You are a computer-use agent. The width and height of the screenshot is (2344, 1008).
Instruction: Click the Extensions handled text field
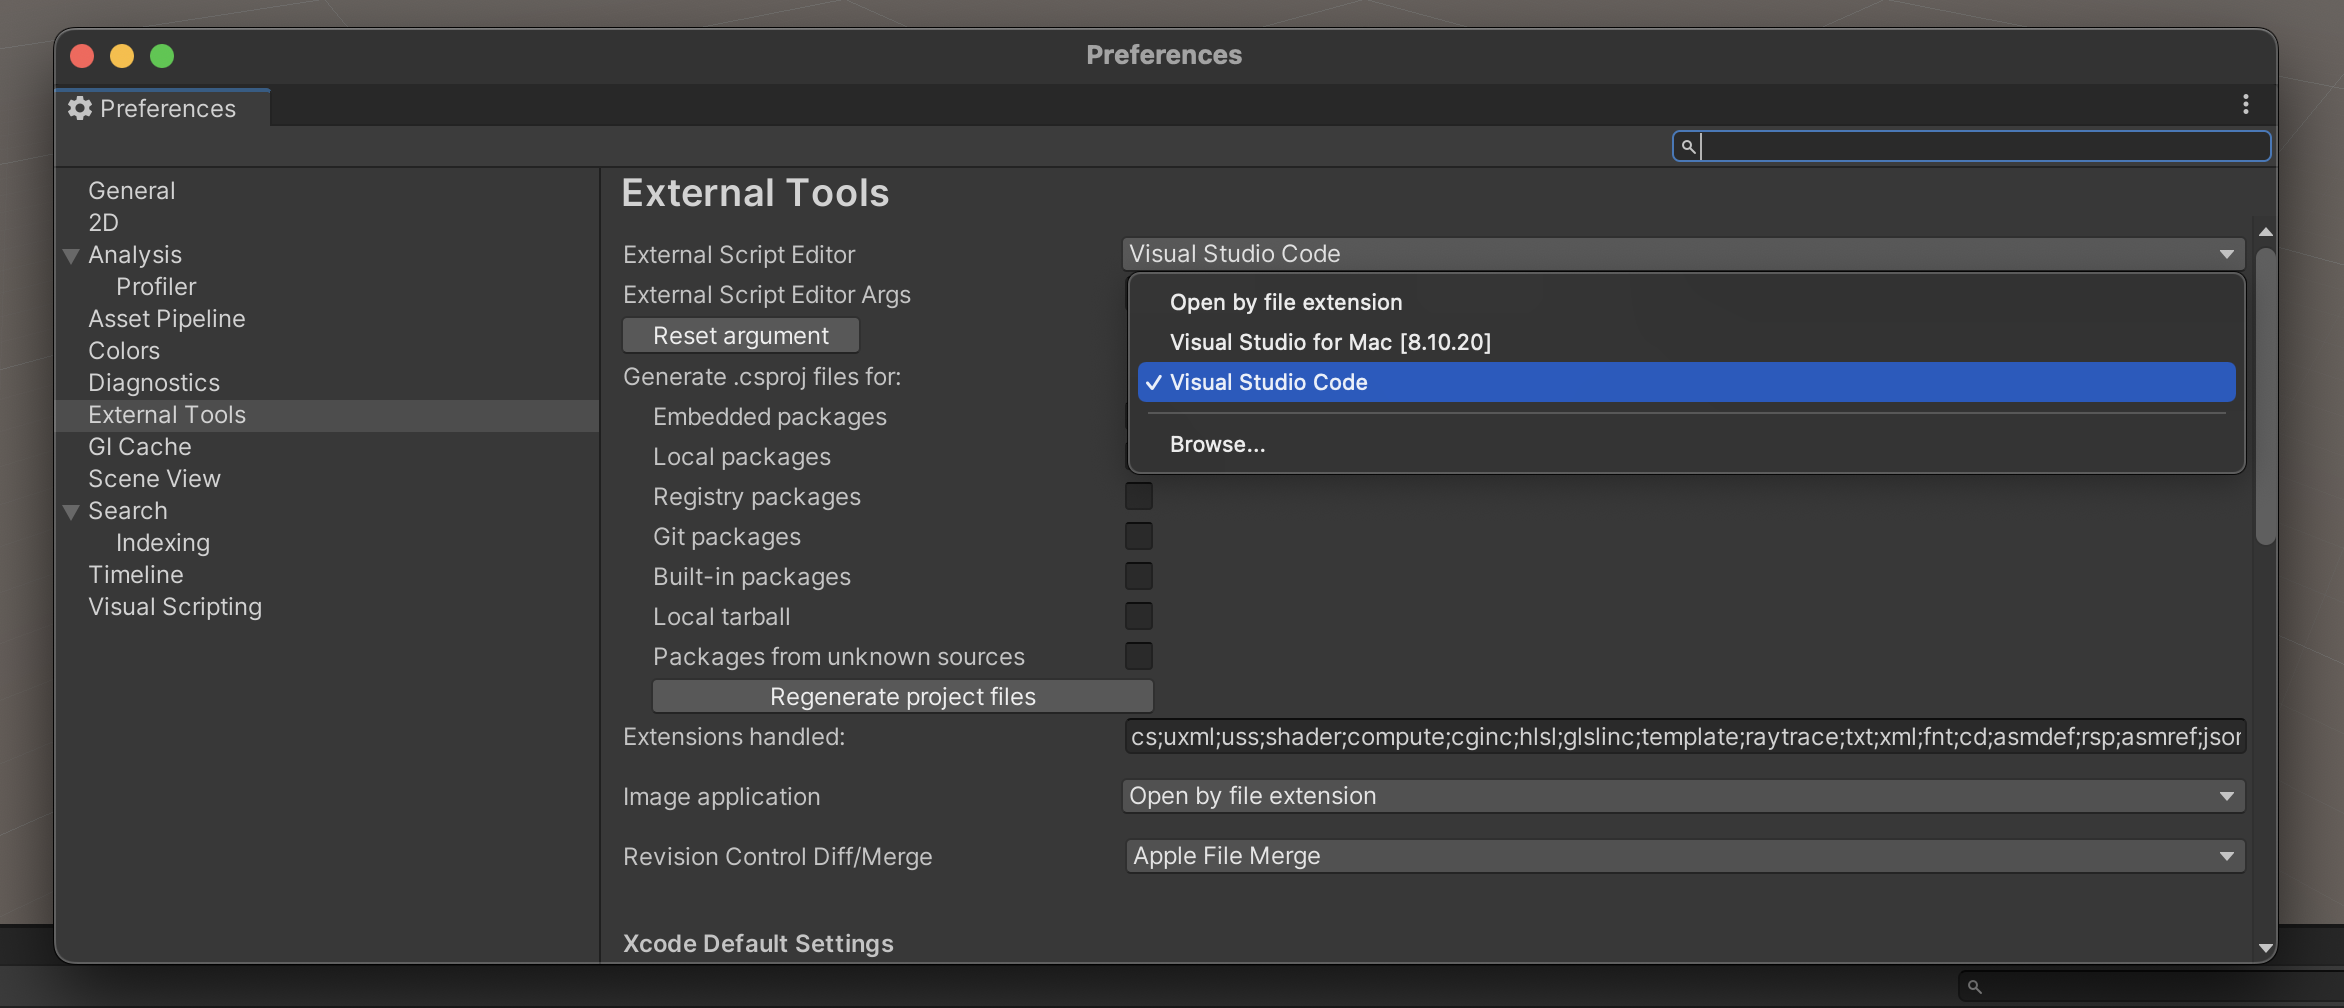pyautogui.click(x=1685, y=737)
